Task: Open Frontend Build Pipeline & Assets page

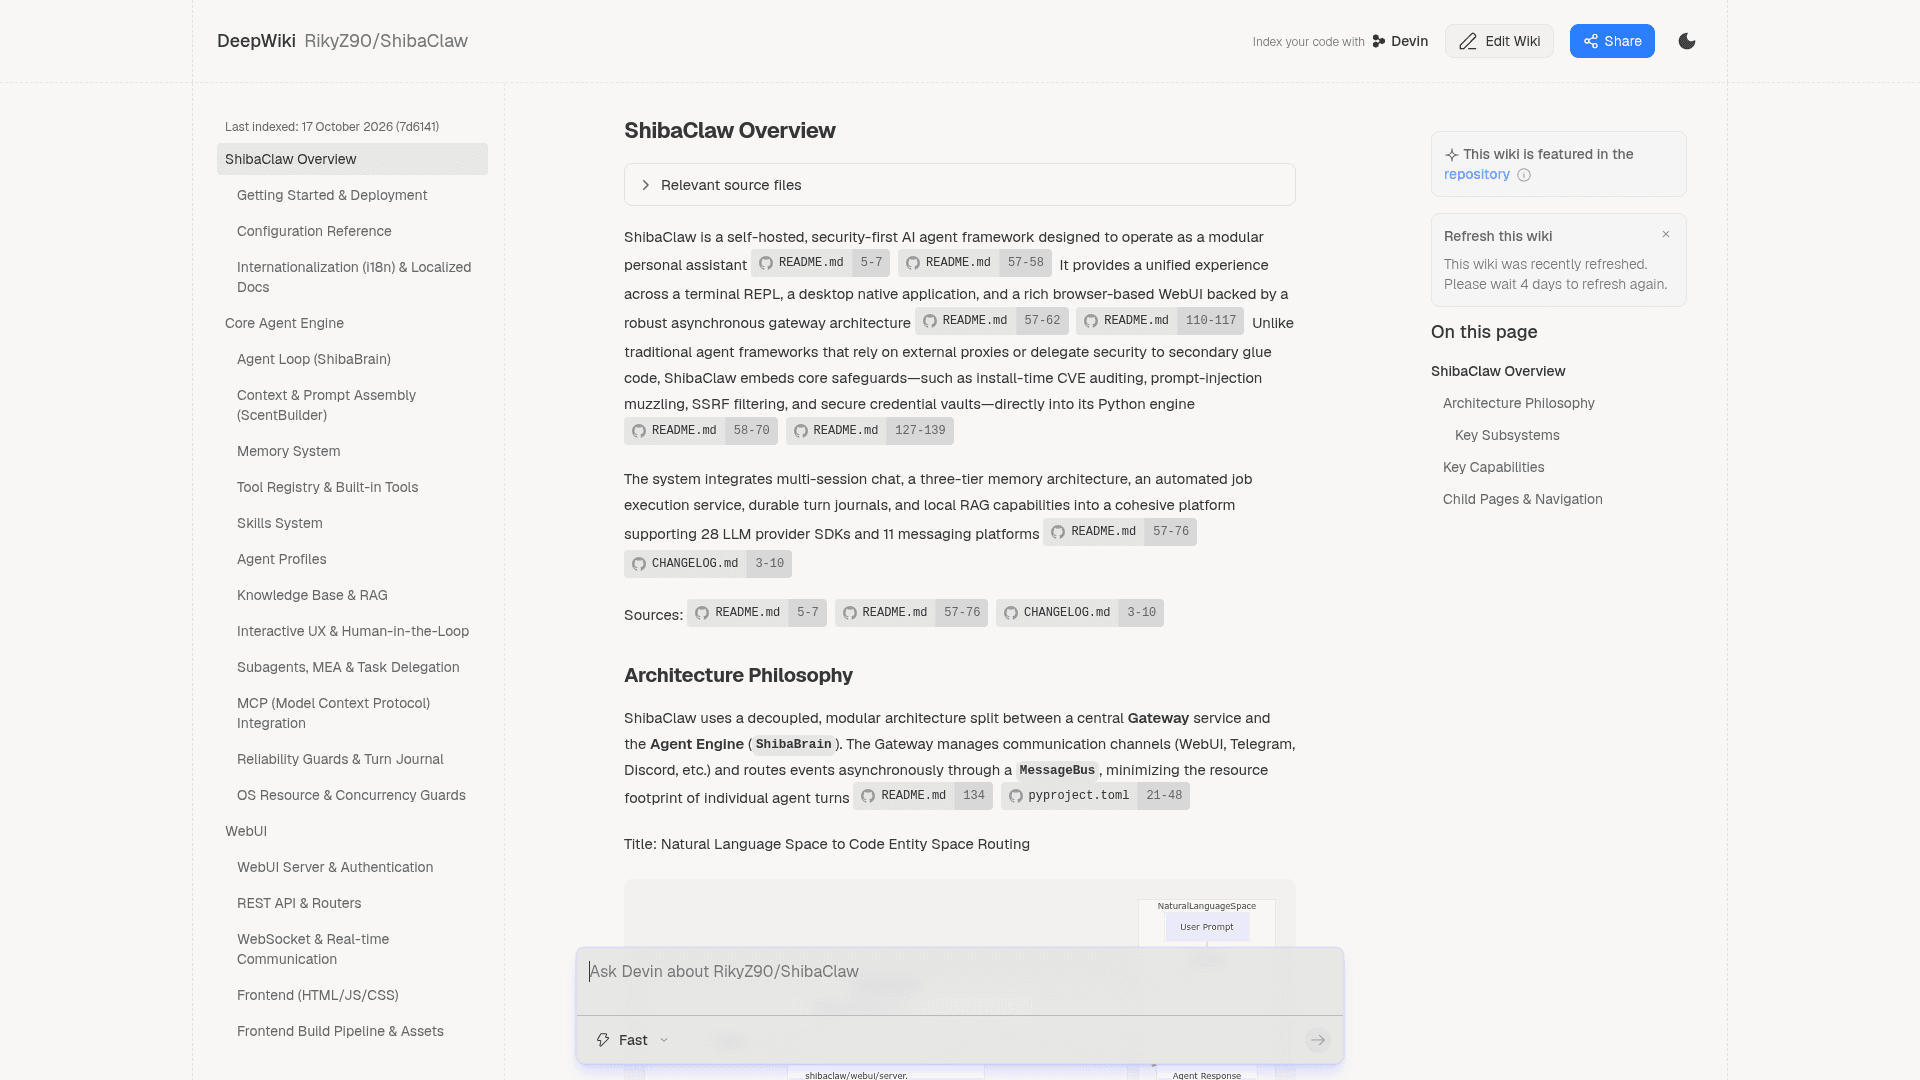Action: pyautogui.click(x=340, y=1031)
